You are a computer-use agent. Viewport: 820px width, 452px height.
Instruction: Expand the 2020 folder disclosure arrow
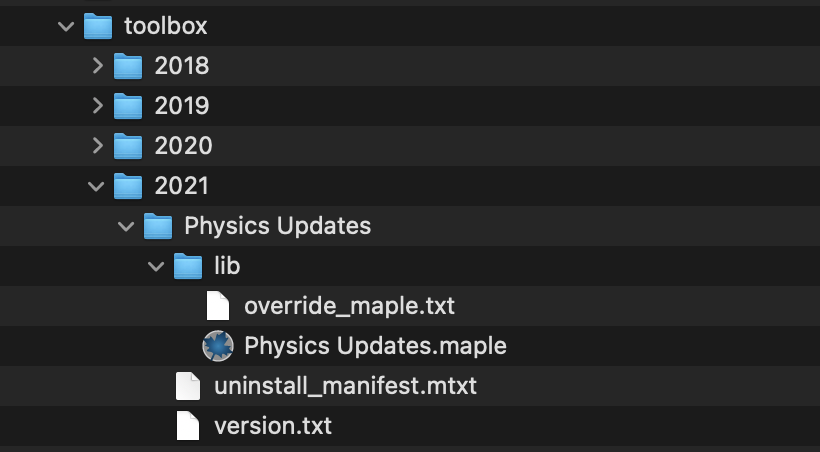tap(97, 145)
